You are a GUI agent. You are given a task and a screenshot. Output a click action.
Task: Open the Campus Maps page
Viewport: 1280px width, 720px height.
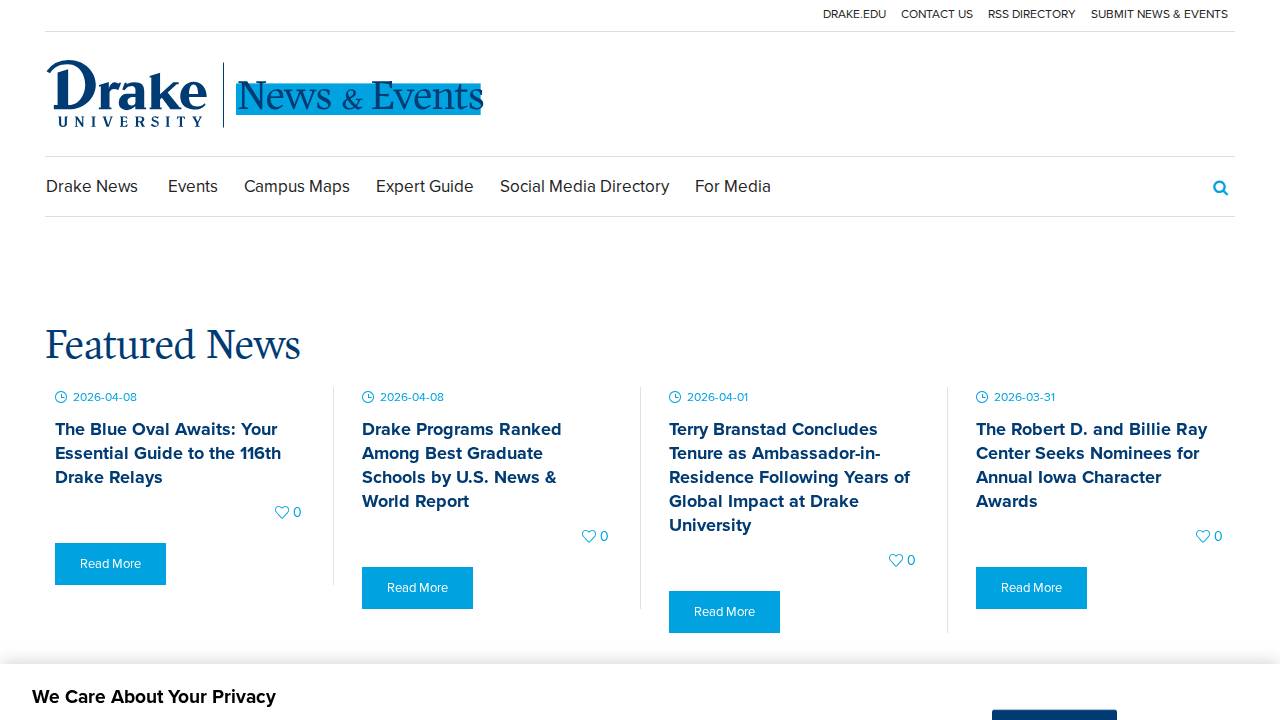(x=296, y=187)
